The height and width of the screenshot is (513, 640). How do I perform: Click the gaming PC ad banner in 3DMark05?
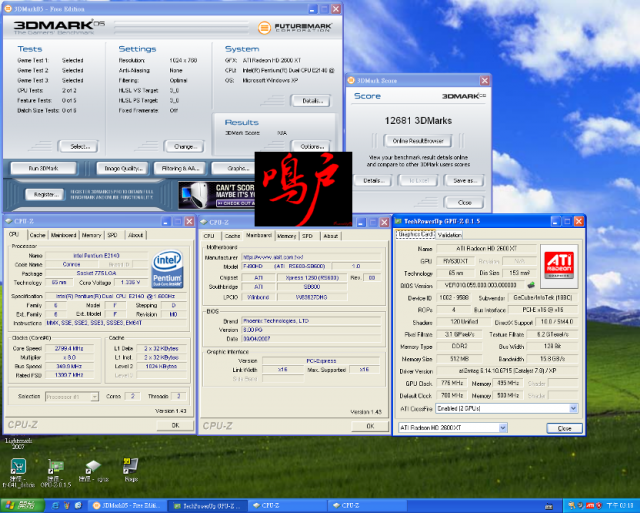217,194
